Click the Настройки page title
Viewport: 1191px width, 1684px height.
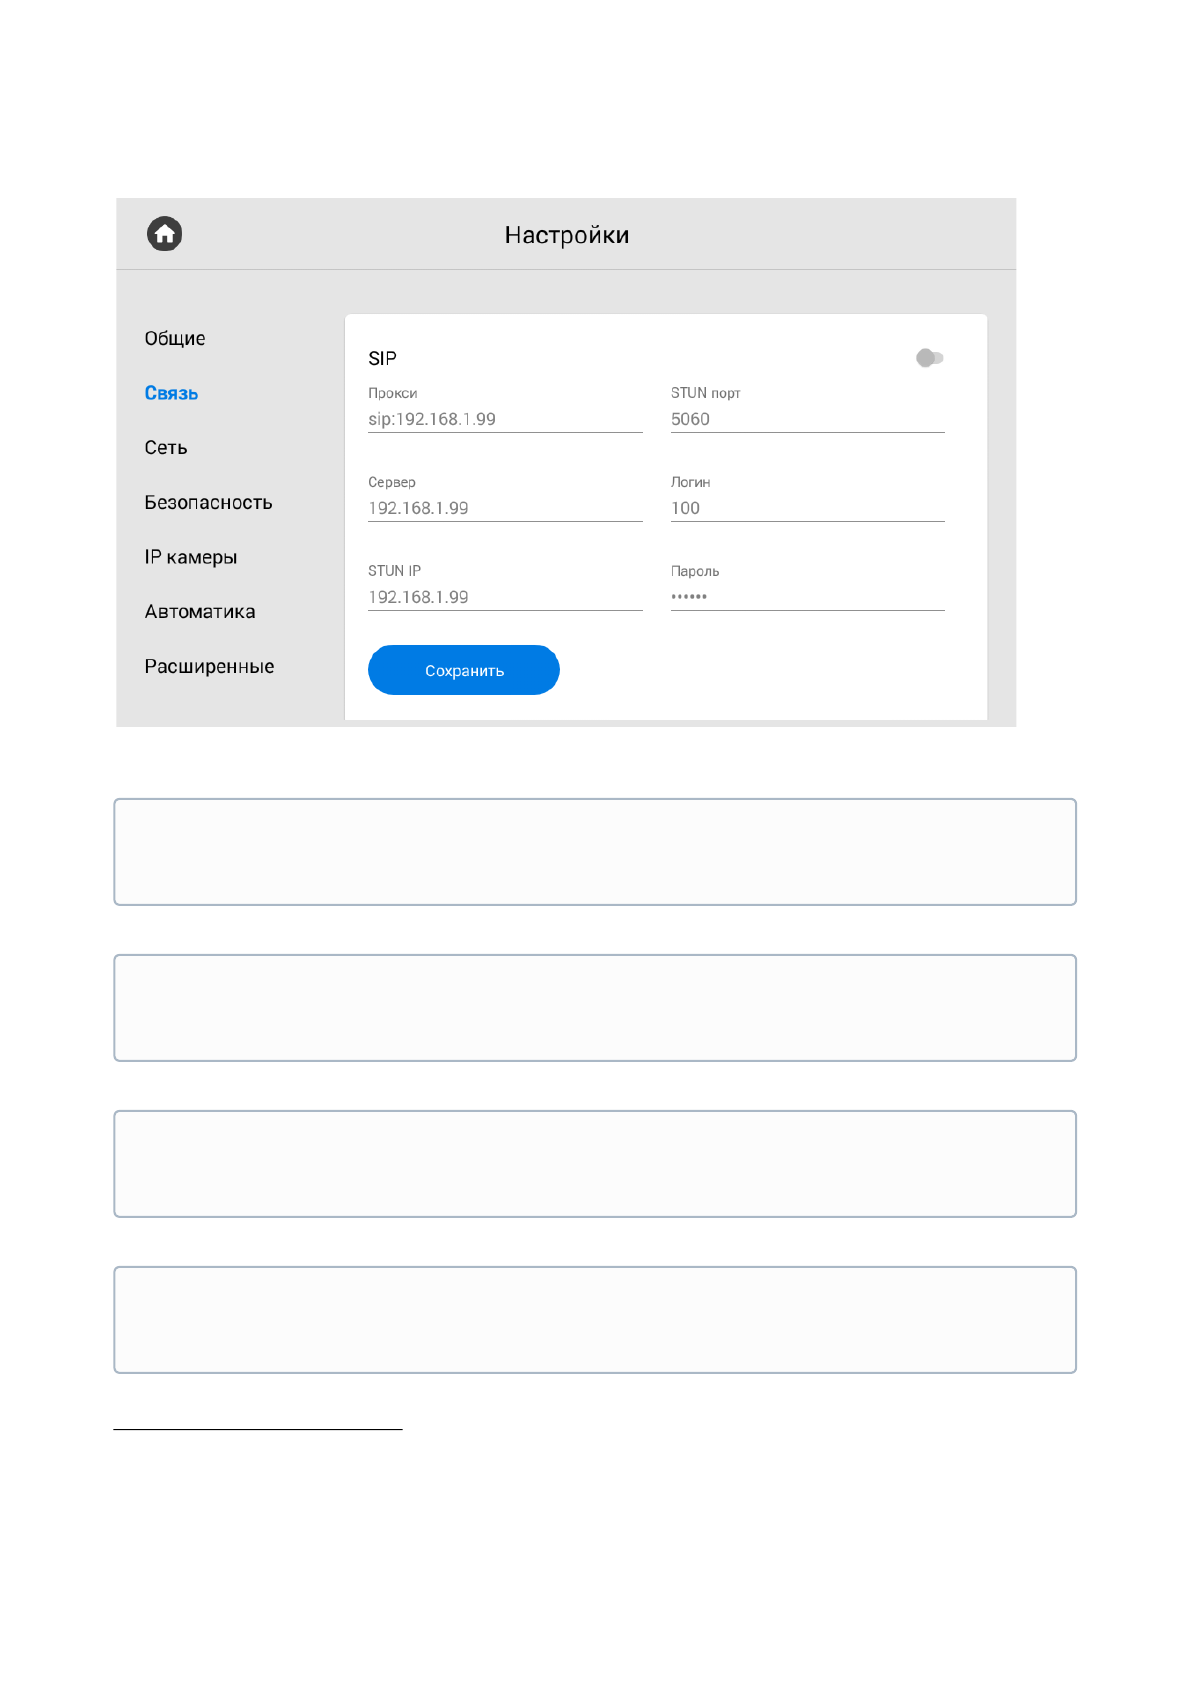[566, 235]
